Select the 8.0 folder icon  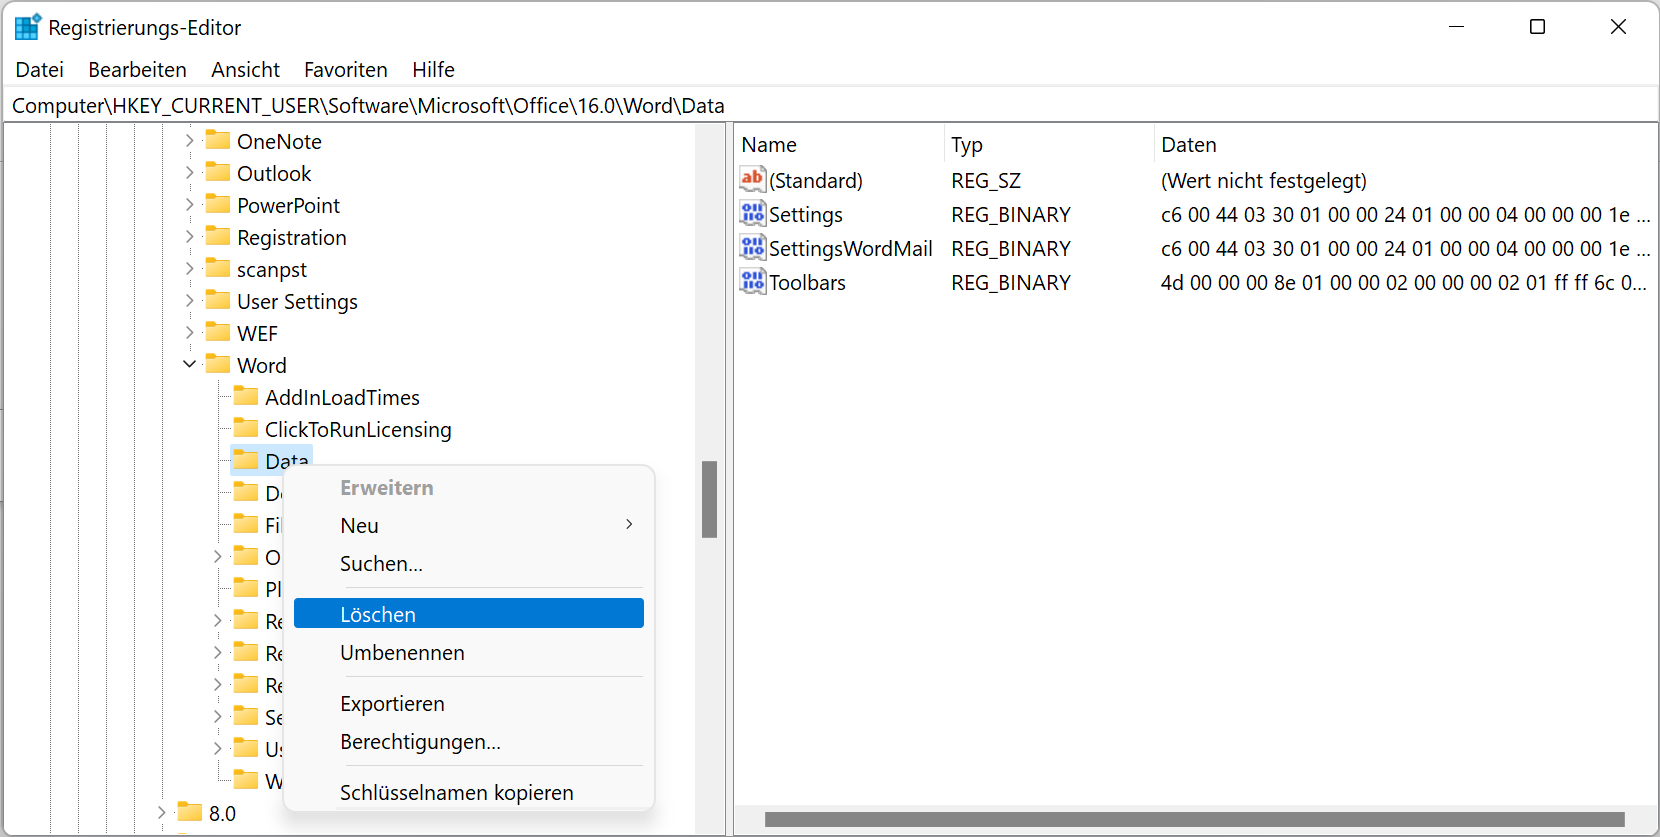coord(190,812)
